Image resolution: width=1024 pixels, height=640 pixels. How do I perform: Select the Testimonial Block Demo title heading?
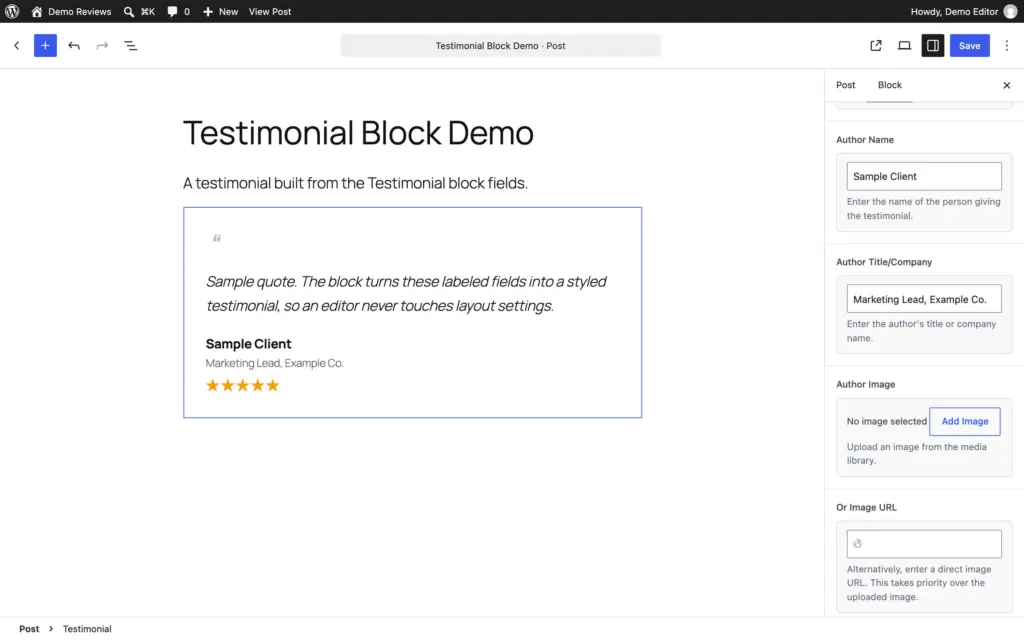[358, 133]
